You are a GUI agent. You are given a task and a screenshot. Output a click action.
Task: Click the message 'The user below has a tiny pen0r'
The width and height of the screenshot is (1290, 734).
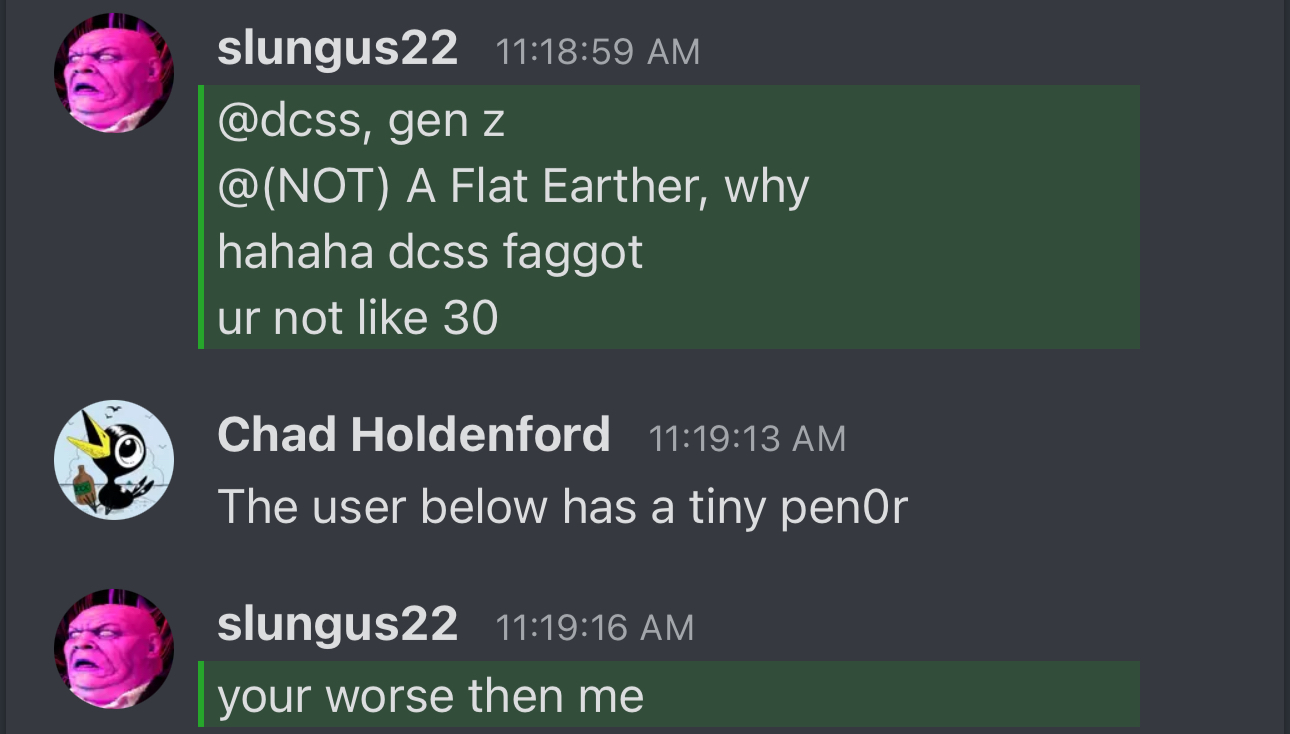point(562,506)
